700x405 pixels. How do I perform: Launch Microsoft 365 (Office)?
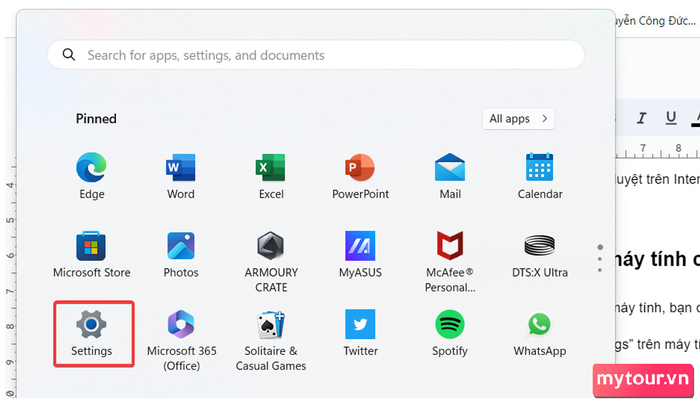pos(181,340)
